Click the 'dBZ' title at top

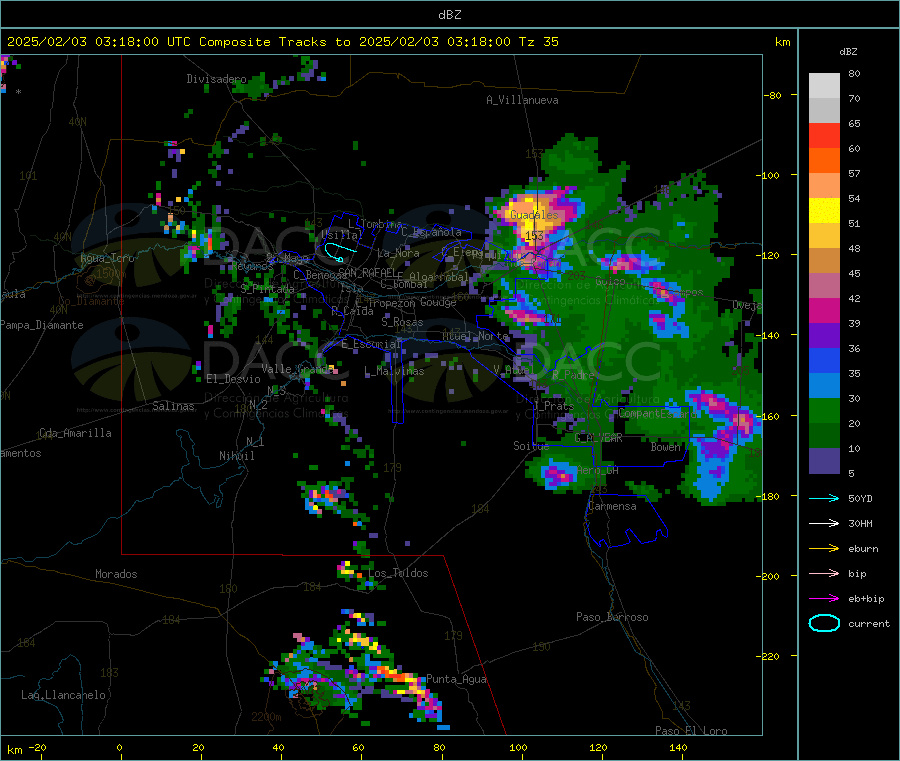point(449,15)
